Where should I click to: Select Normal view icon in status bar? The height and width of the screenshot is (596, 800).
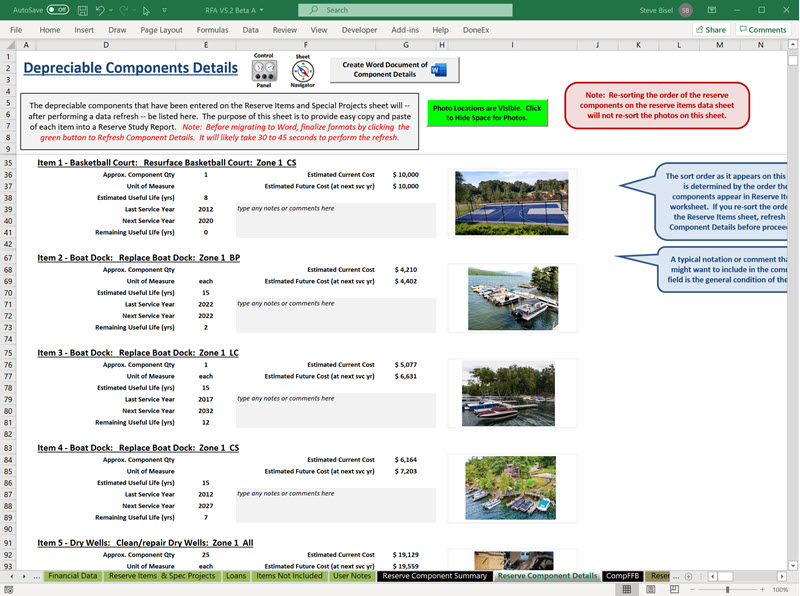[x=626, y=590]
